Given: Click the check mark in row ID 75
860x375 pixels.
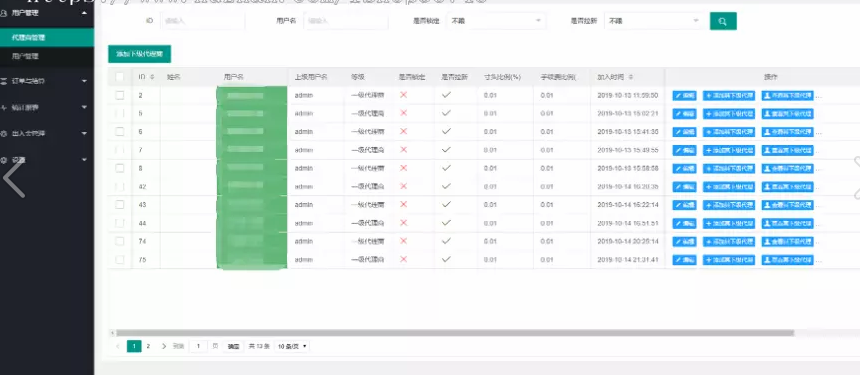Looking at the screenshot, I should pos(446,259).
